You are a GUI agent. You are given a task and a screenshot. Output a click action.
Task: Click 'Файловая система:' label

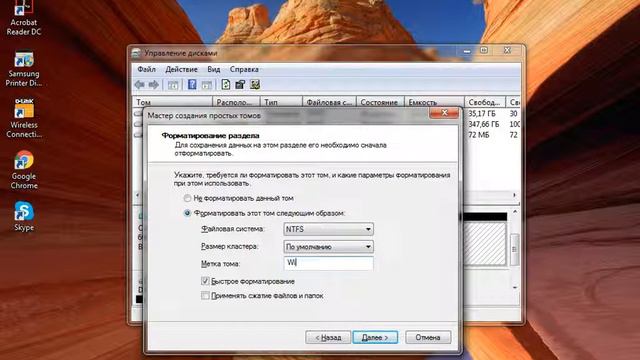(x=233, y=229)
